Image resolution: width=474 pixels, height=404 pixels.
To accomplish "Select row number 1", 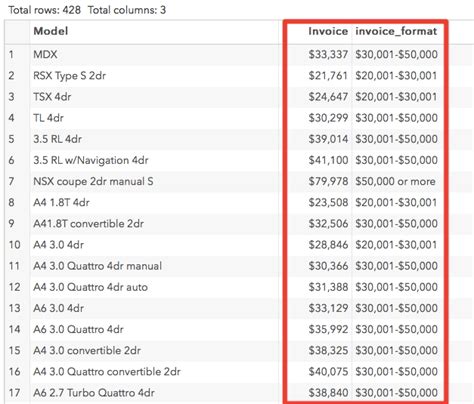I will point(11,54).
